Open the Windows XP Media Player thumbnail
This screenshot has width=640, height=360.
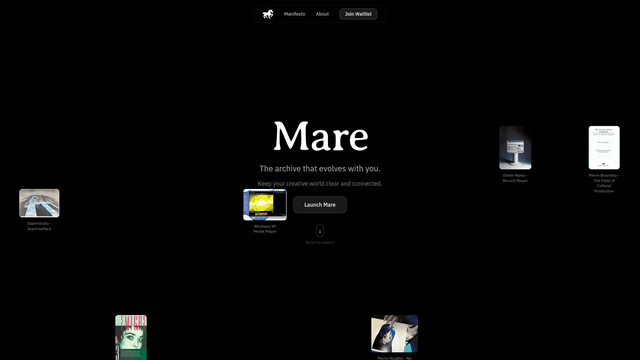tap(265, 204)
